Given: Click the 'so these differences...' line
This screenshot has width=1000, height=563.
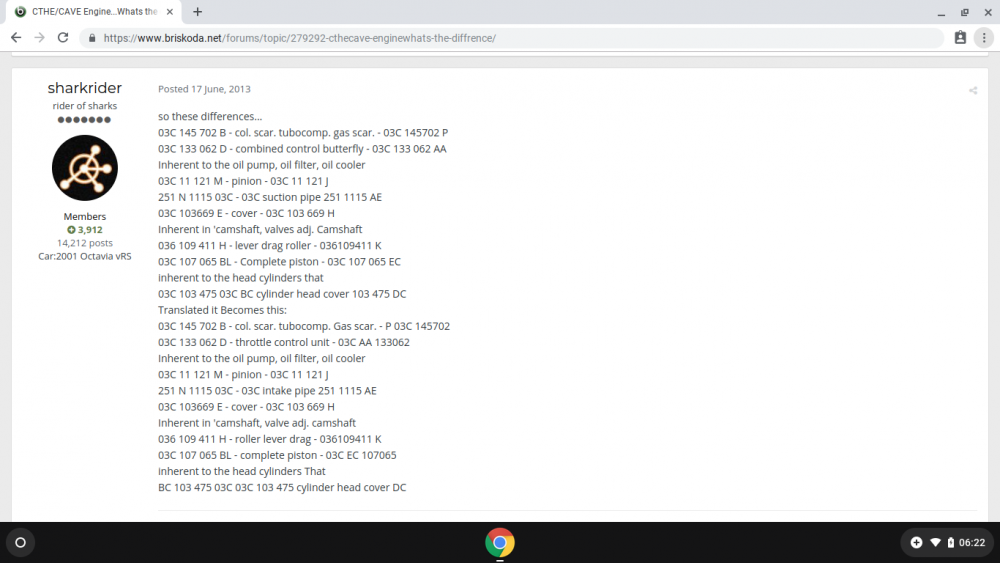Looking at the screenshot, I should coord(210,117).
